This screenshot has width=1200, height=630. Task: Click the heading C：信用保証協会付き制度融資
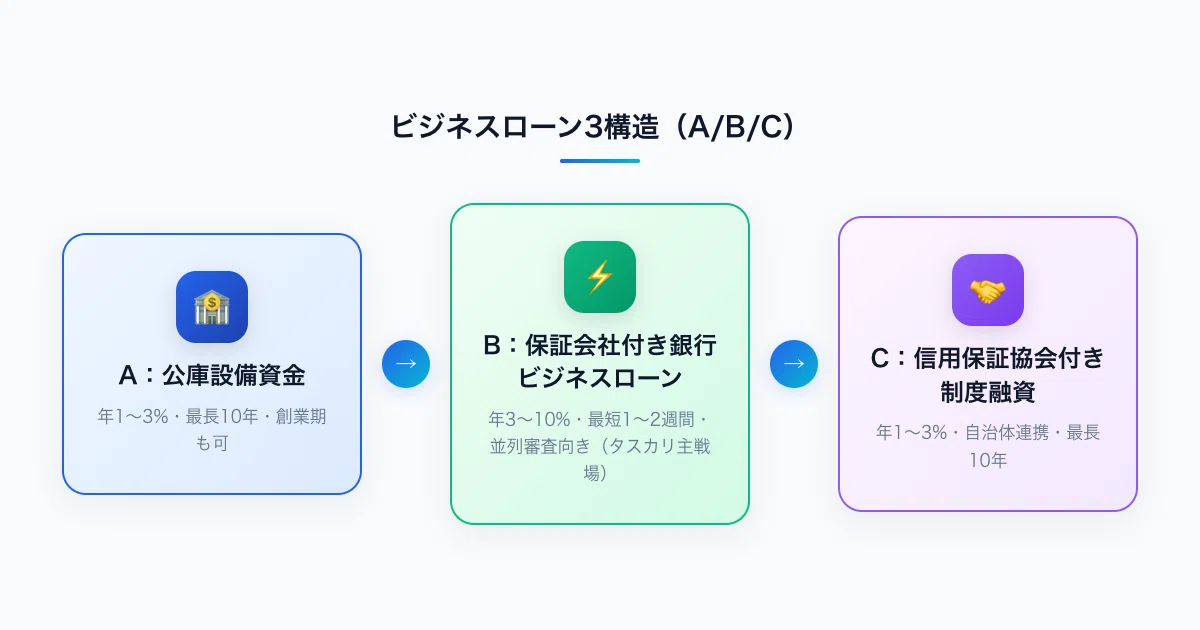pyautogui.click(x=988, y=375)
